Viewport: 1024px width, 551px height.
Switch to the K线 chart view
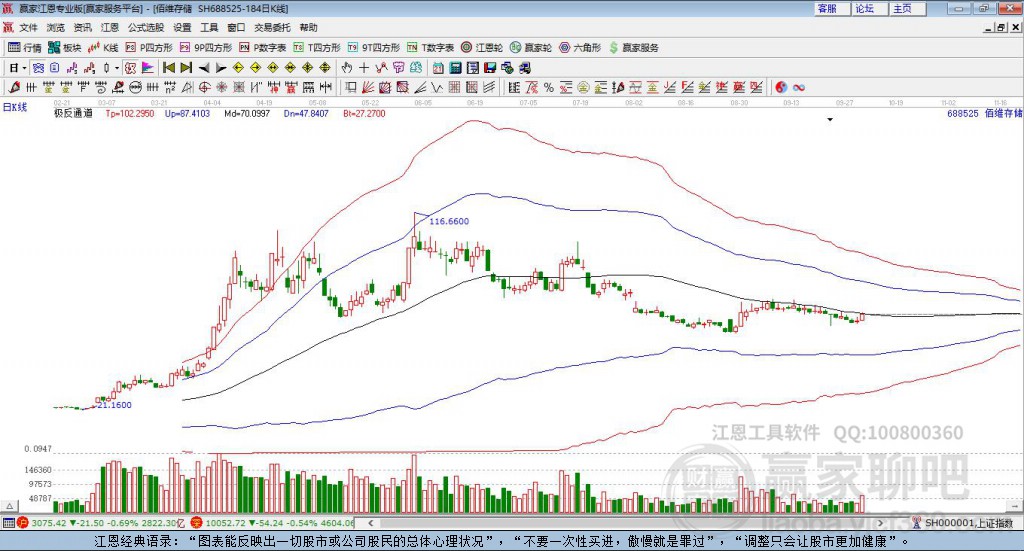[103, 48]
